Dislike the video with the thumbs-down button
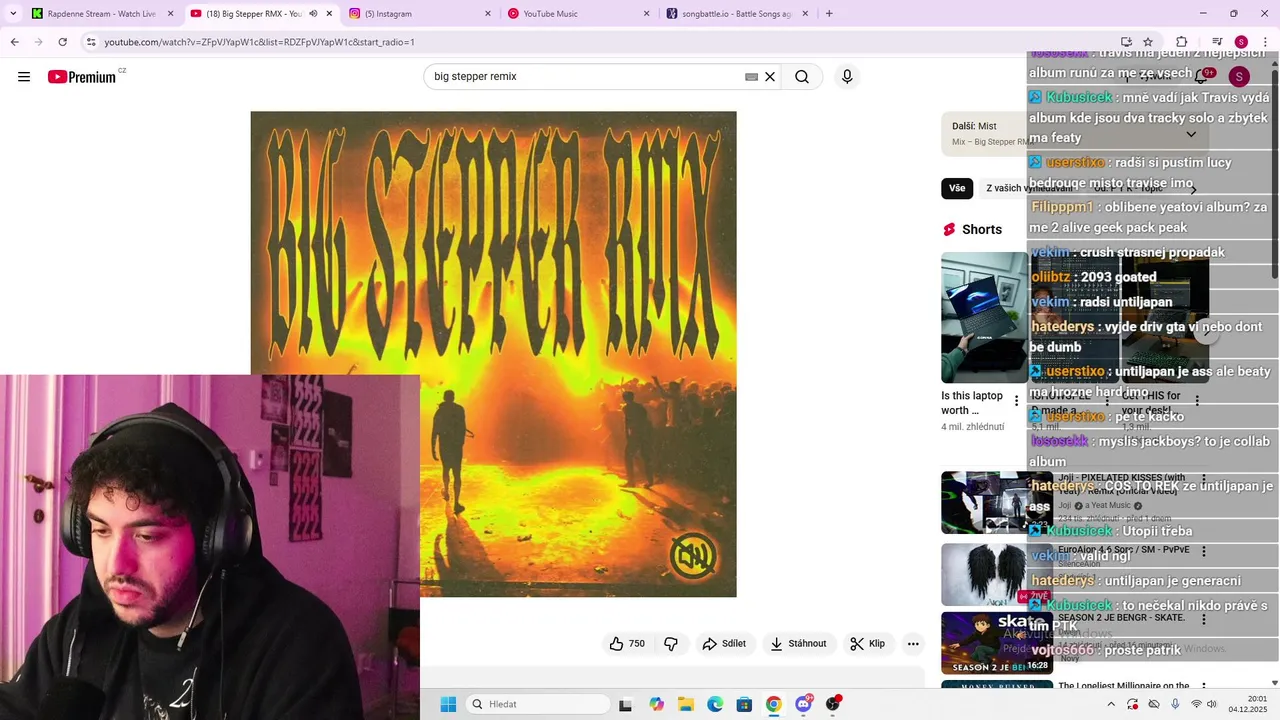1280x720 pixels. [x=671, y=644]
